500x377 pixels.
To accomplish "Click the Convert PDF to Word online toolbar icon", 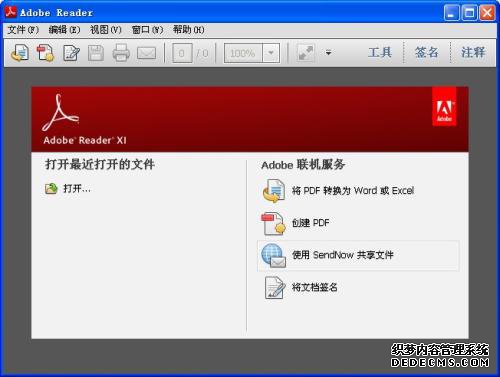I will [20, 53].
